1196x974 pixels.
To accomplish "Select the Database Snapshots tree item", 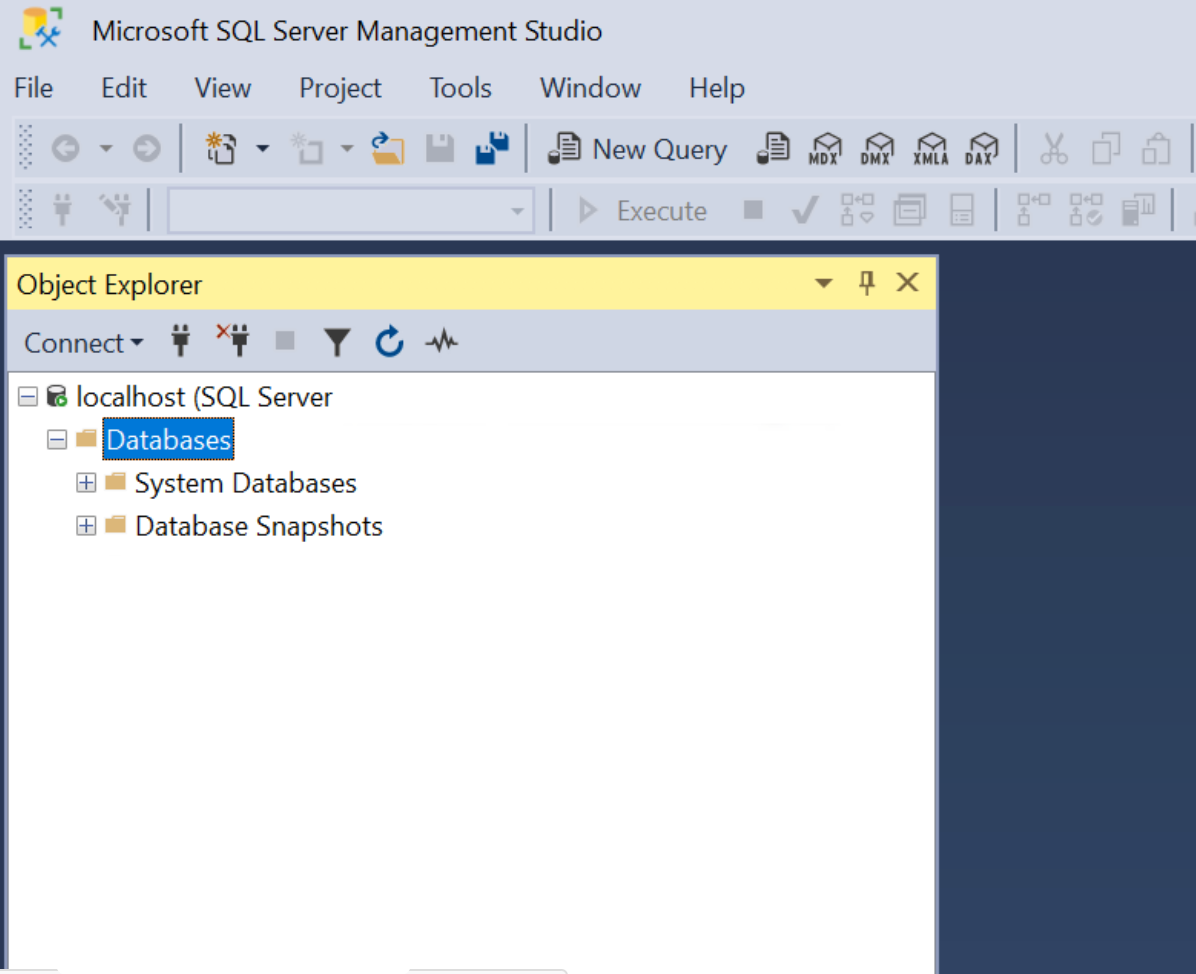I will (x=259, y=526).
